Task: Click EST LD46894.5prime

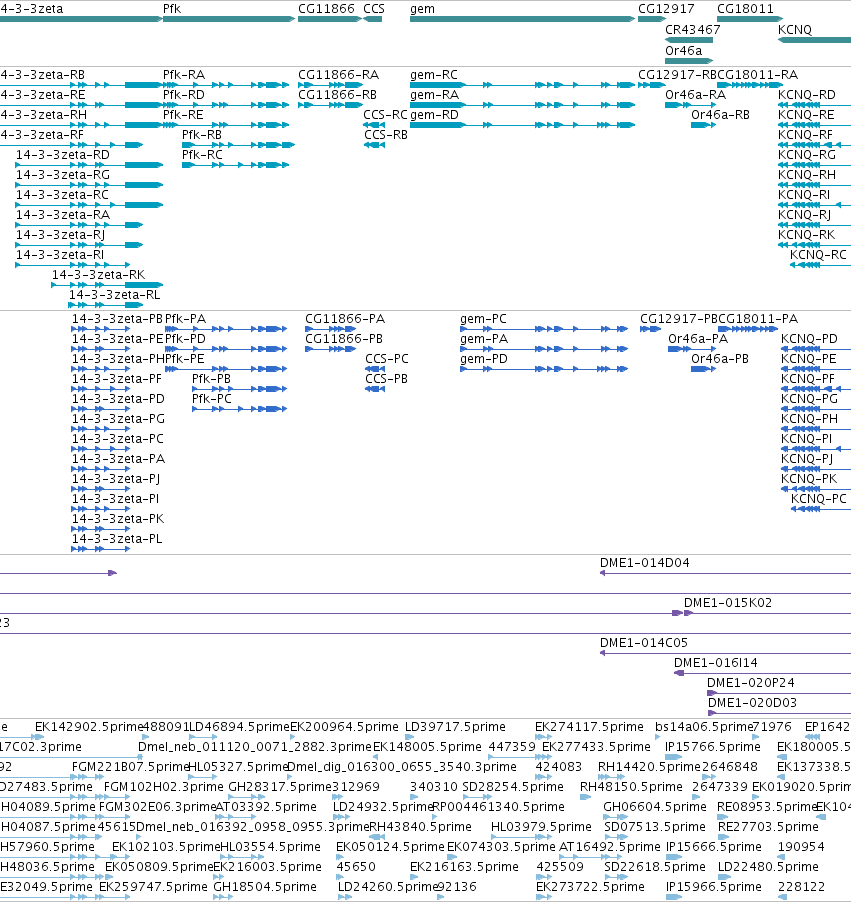Action: click(x=240, y=727)
